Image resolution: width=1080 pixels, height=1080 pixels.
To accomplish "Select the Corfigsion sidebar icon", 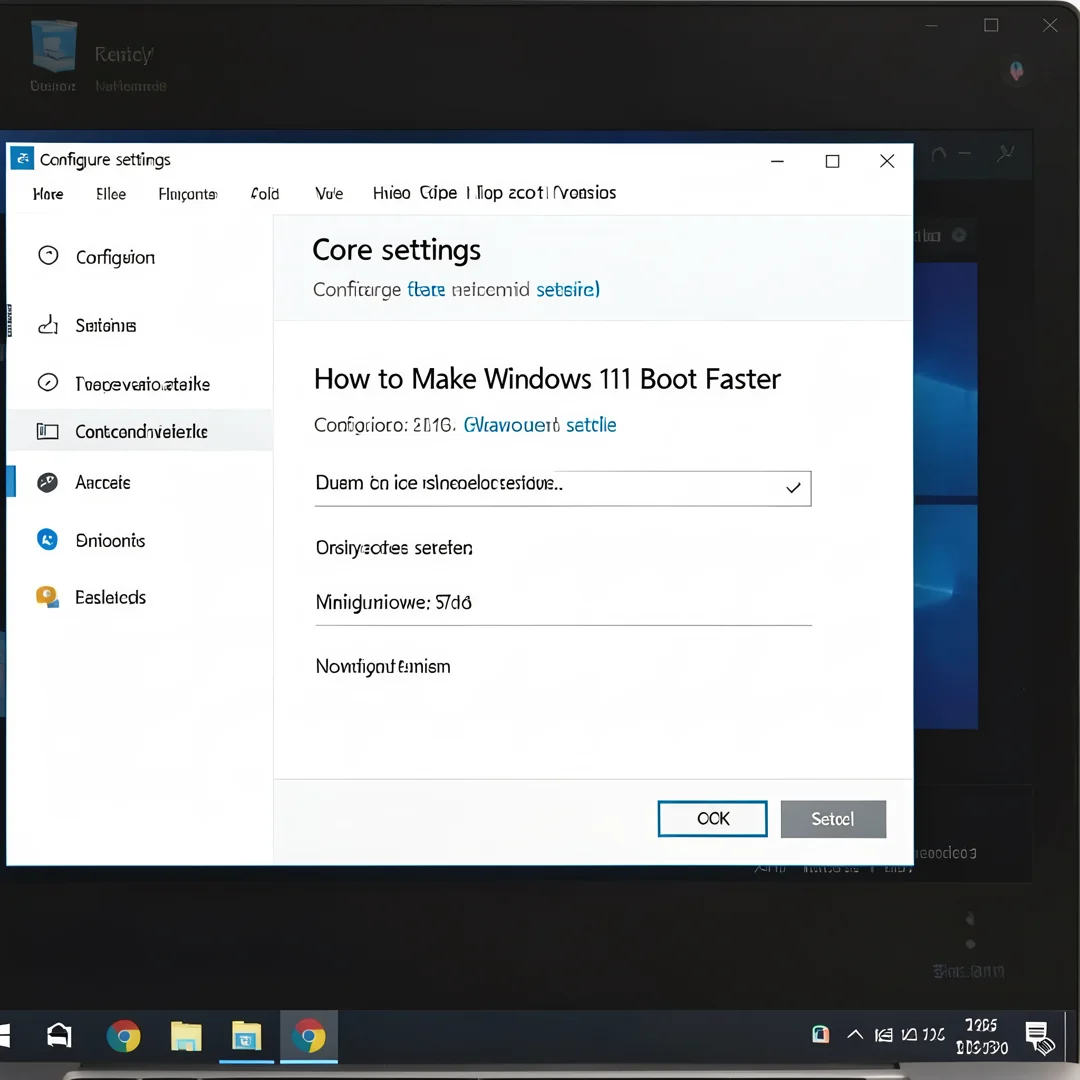I will 48,256.
